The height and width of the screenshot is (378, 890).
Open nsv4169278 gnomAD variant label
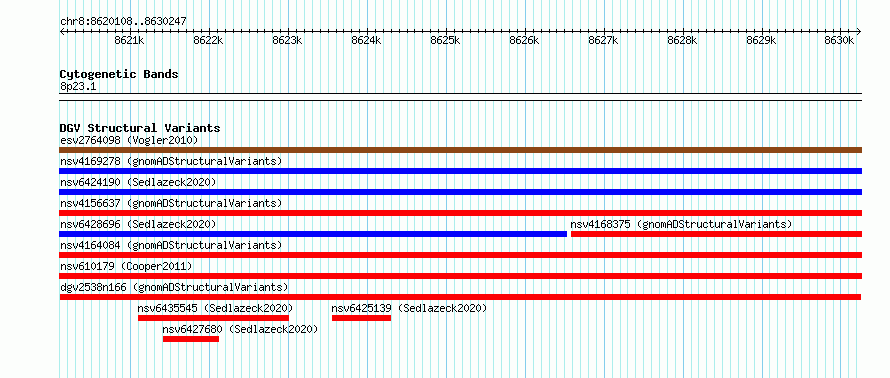[171, 161]
